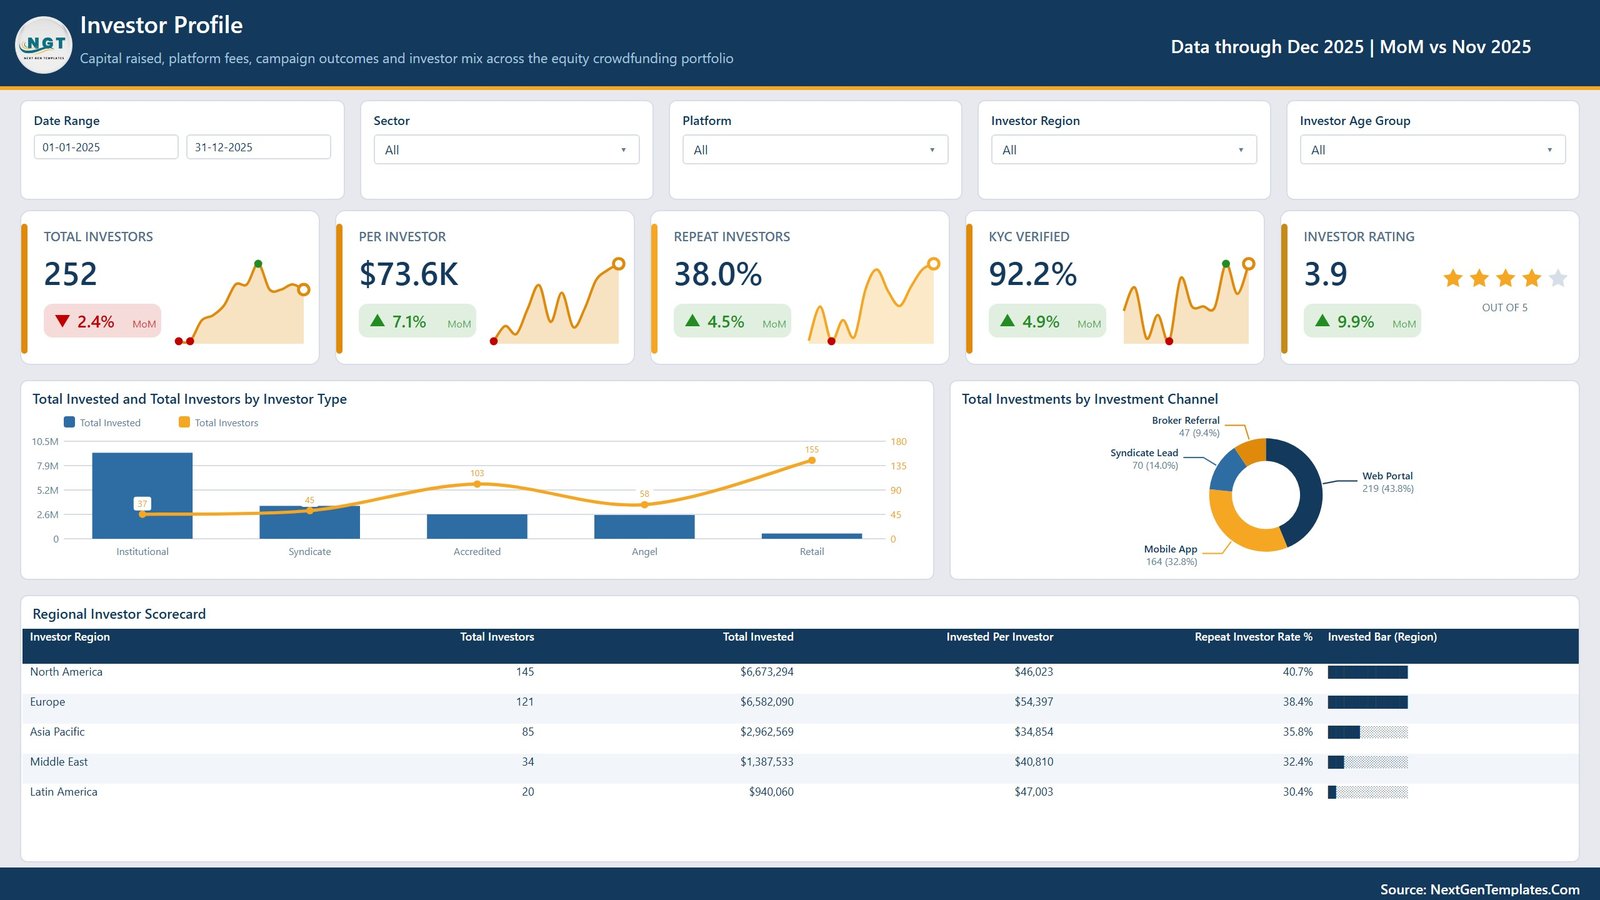Screen dimensions: 1600x900
Task: Click the green up-arrow on Repeat Investors MoM
Action: (692, 321)
